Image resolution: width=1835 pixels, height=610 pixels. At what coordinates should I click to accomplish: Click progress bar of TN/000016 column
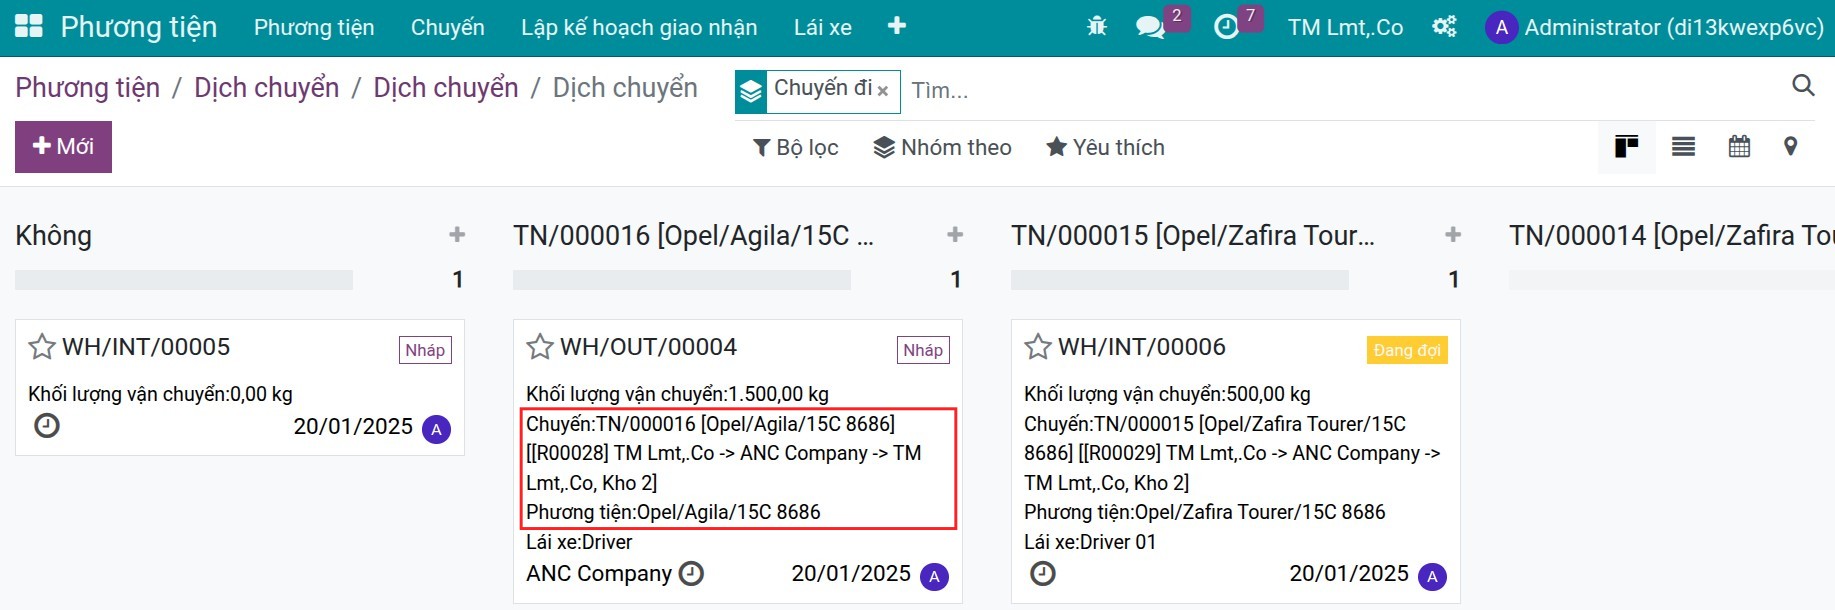point(682,280)
